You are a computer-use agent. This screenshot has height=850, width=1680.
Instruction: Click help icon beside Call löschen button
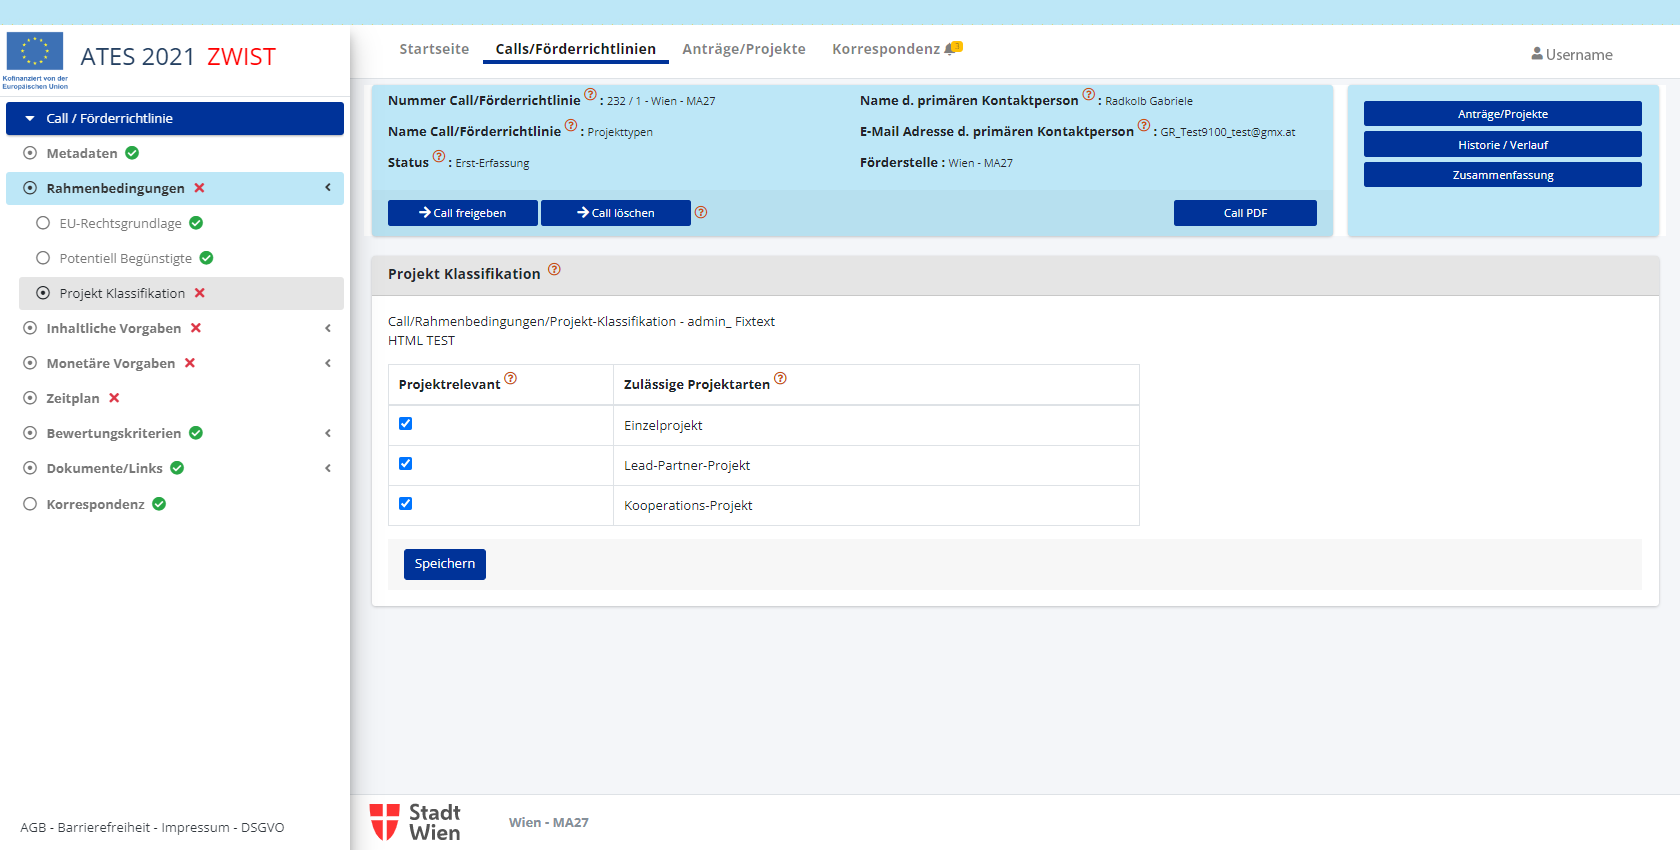pyautogui.click(x=701, y=212)
